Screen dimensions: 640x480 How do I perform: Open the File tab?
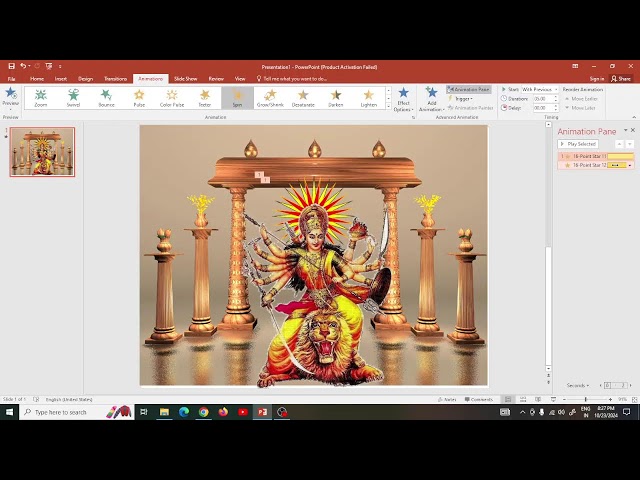click(11, 79)
